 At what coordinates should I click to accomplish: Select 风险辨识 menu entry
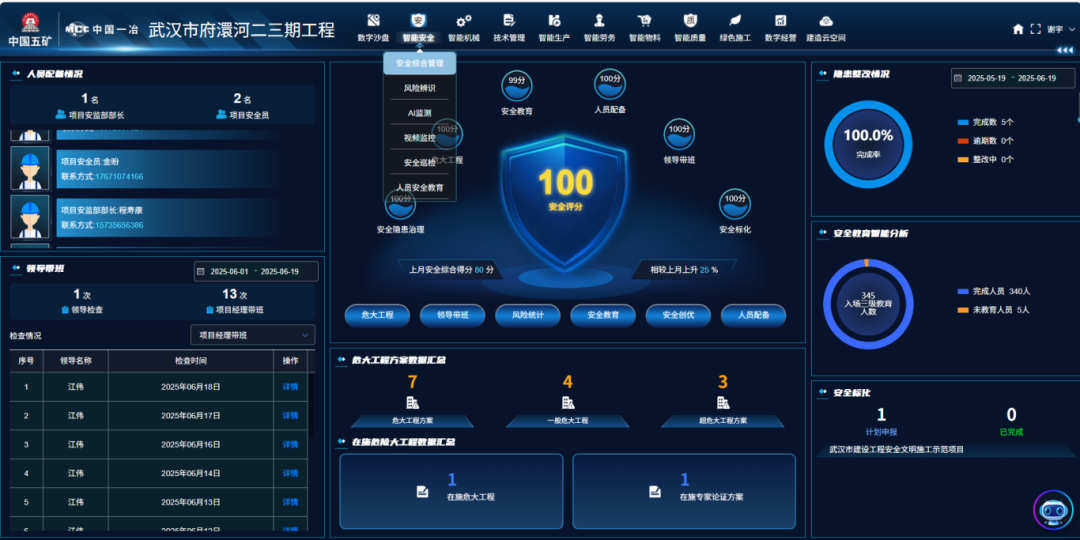[x=419, y=88]
